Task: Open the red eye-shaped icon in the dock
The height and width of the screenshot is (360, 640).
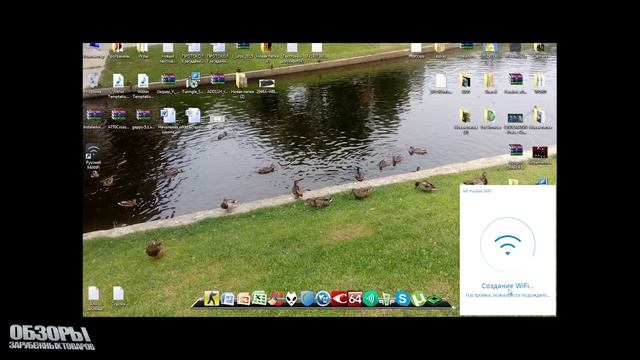Action: pyautogui.click(x=339, y=299)
